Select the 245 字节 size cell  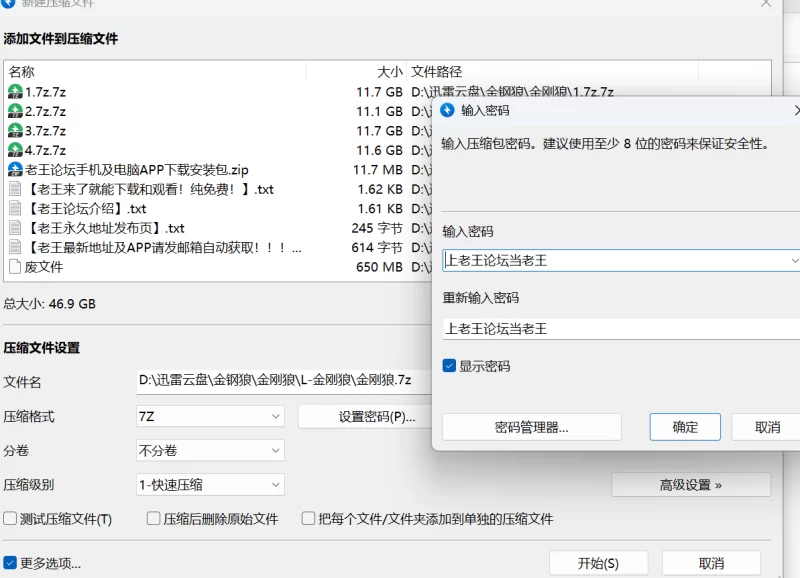(x=377, y=228)
